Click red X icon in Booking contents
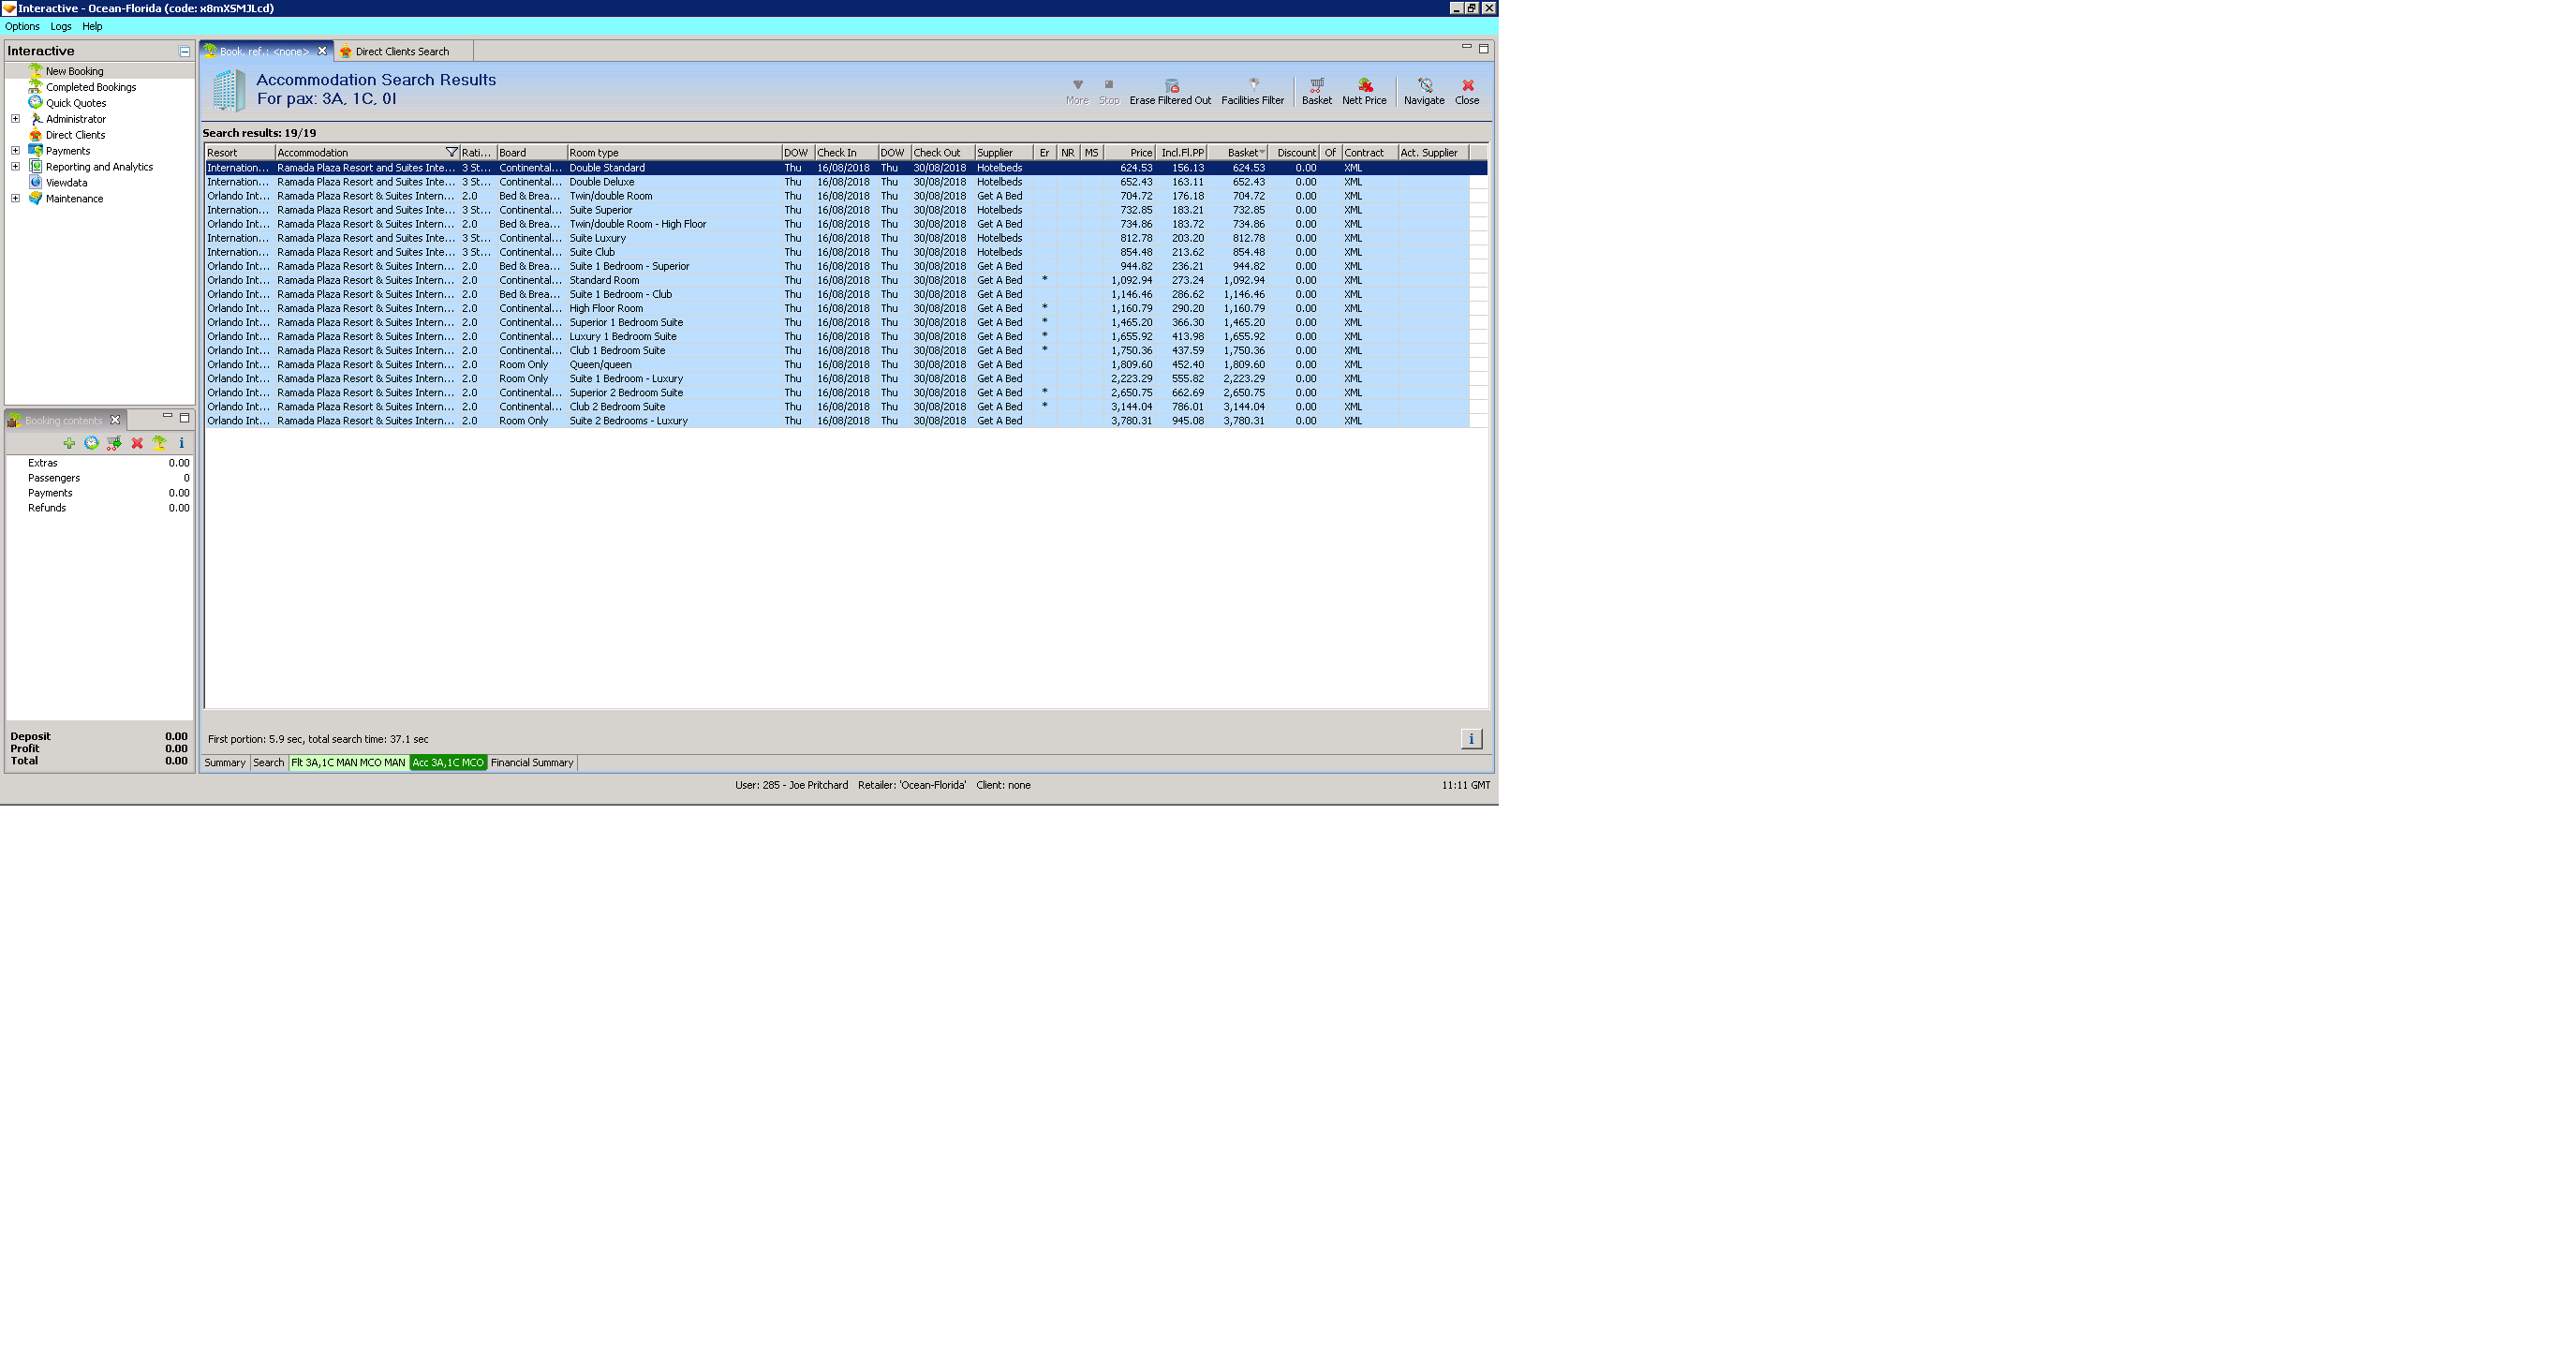 pos(137,443)
